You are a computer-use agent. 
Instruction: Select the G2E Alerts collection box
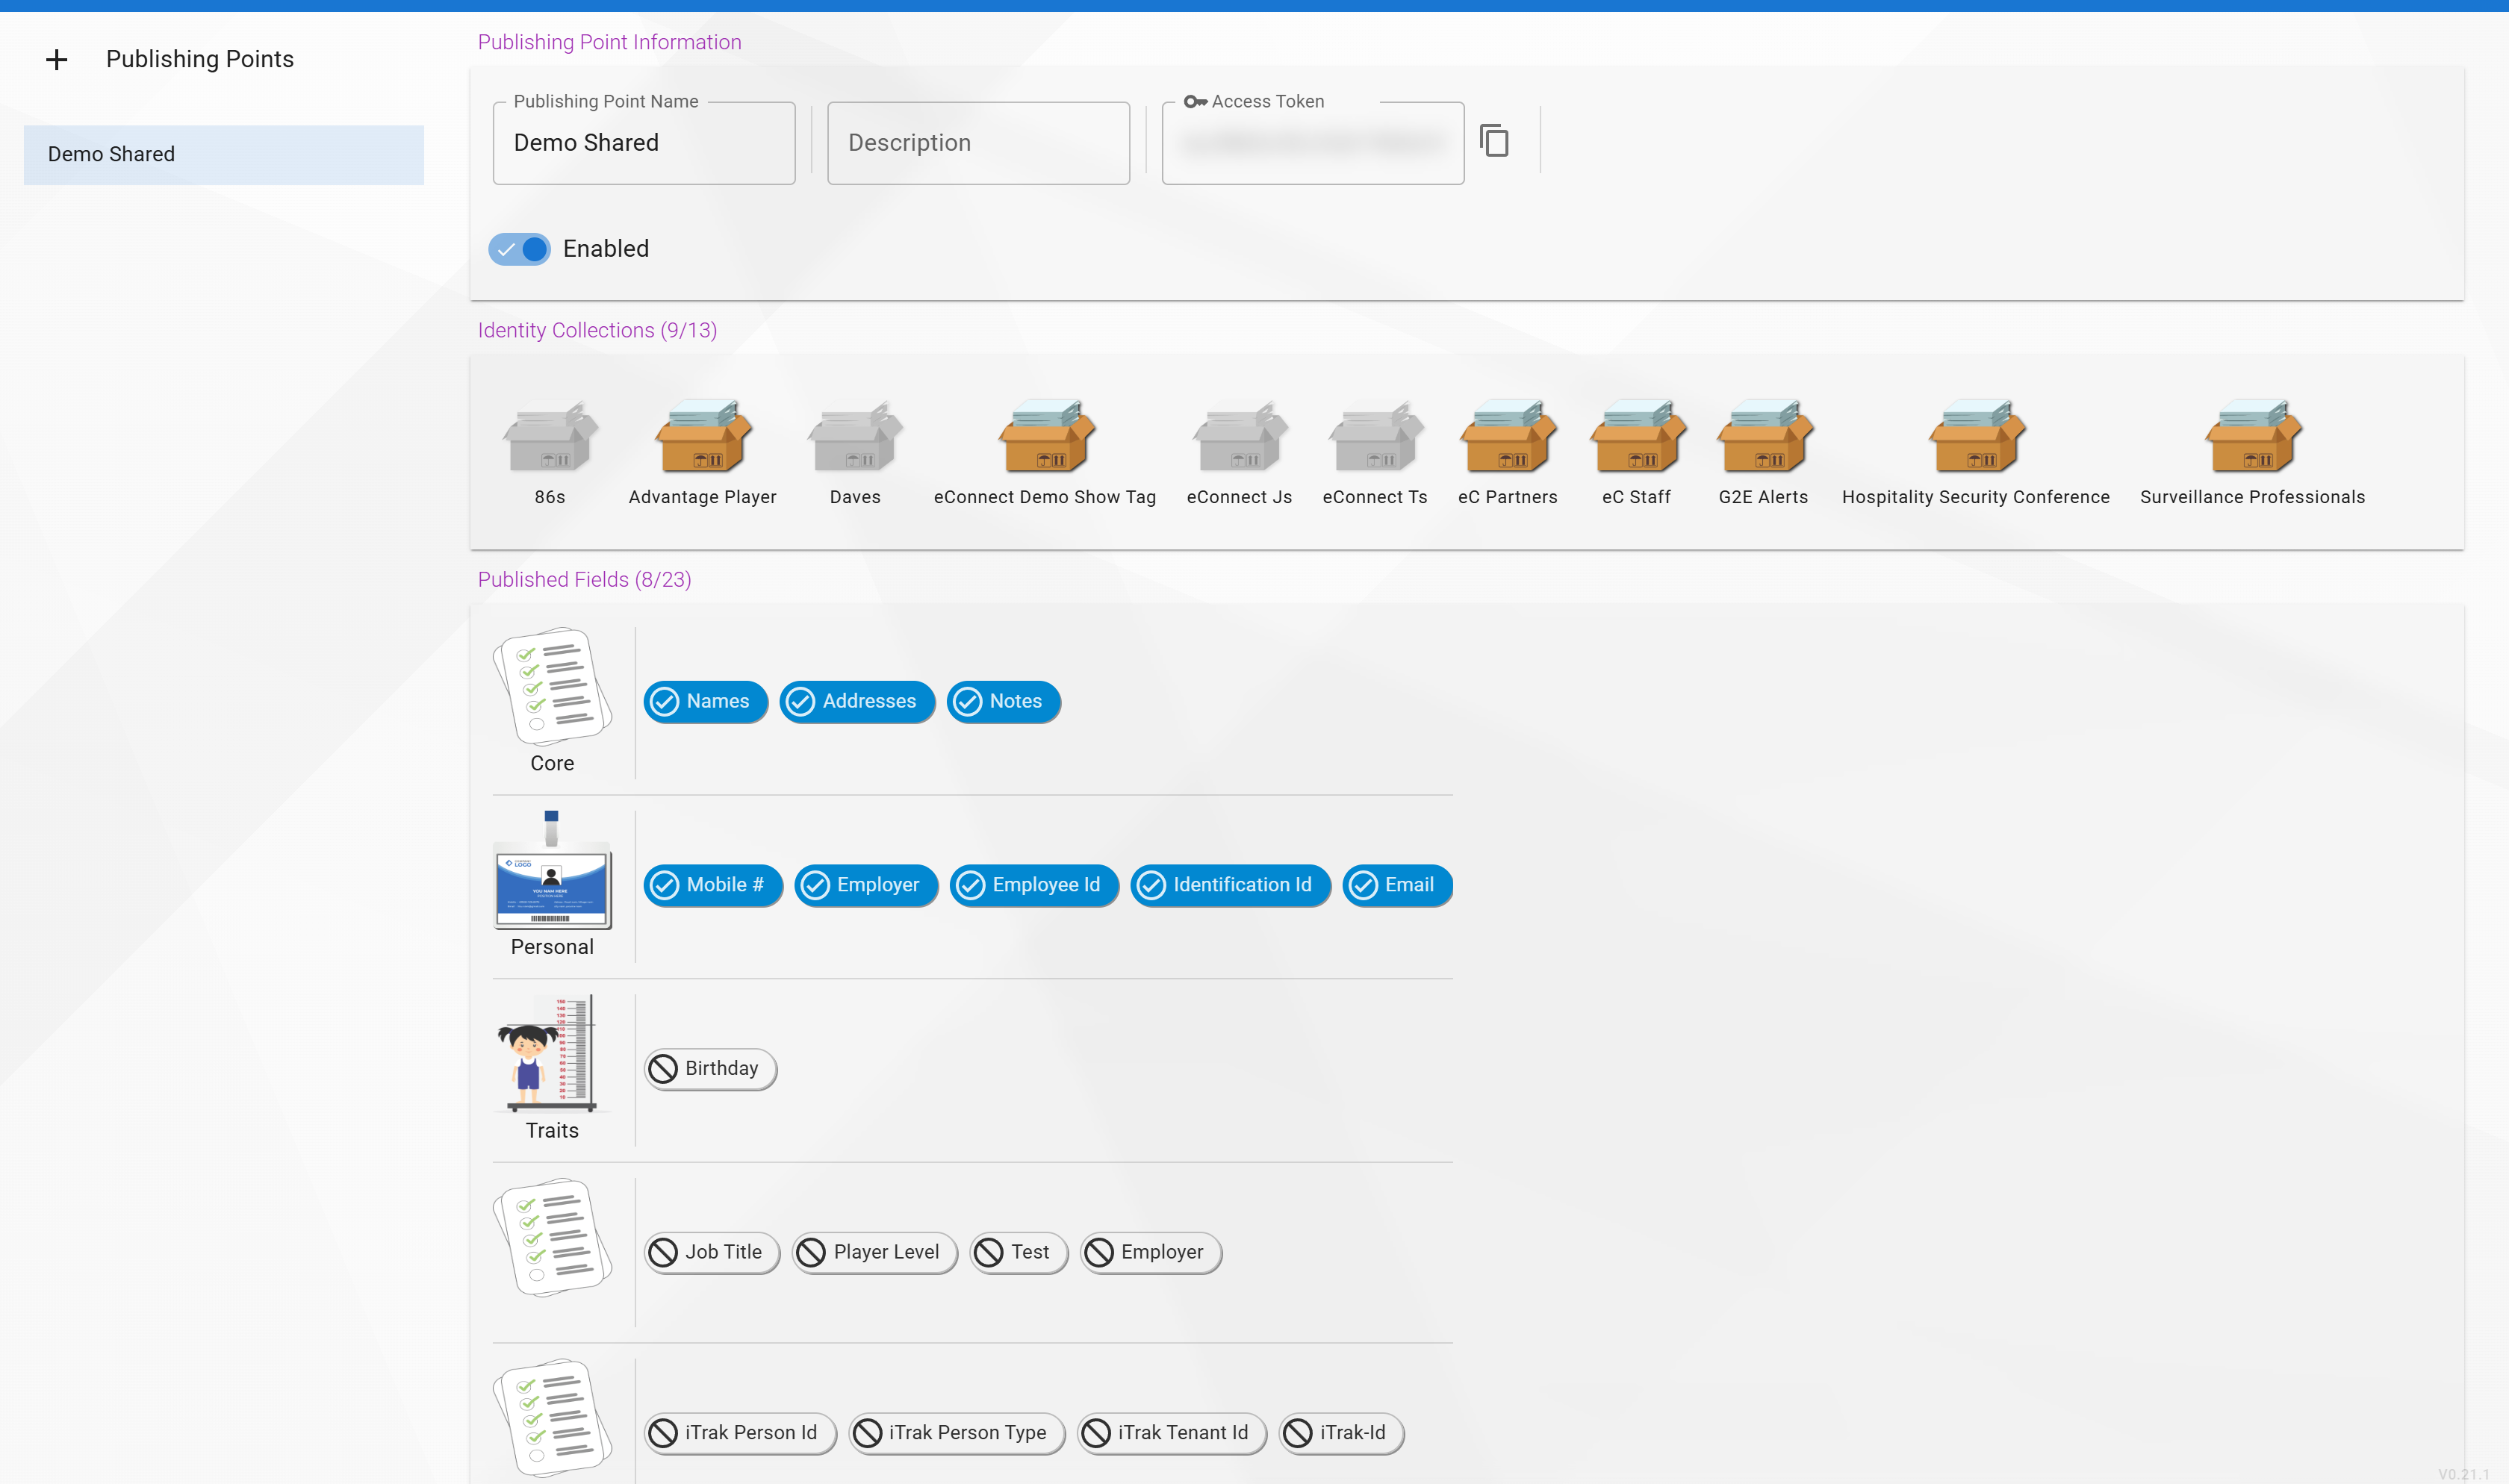(1764, 437)
